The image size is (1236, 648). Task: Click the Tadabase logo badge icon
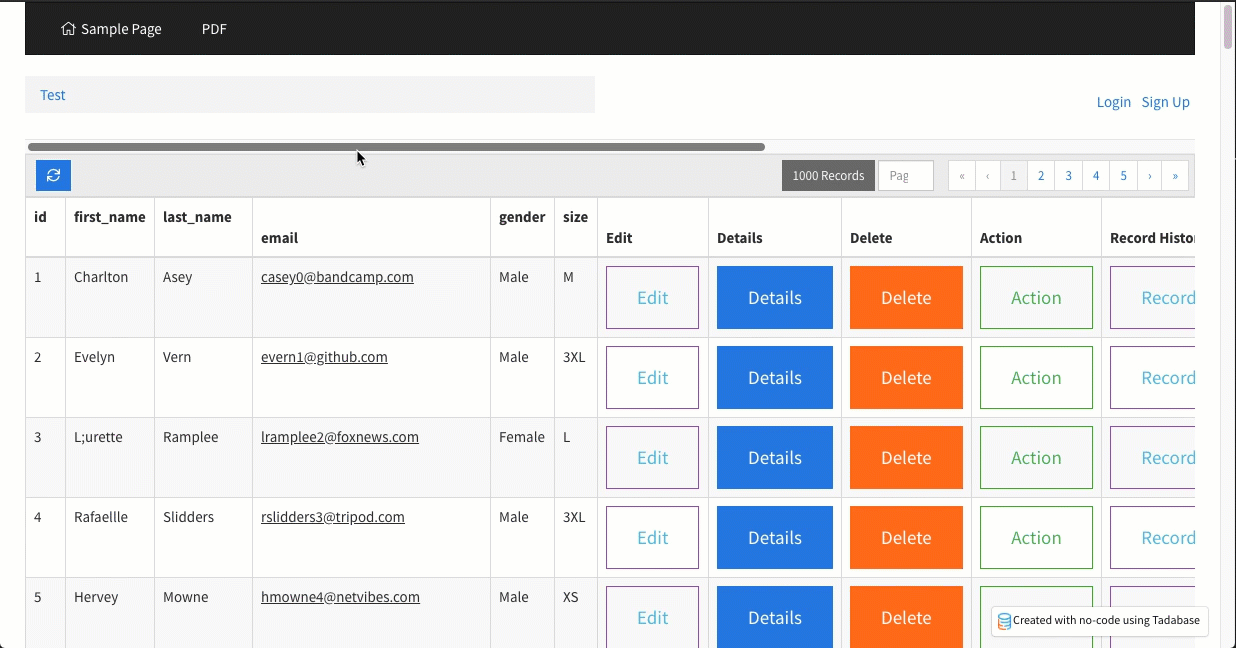point(1004,621)
